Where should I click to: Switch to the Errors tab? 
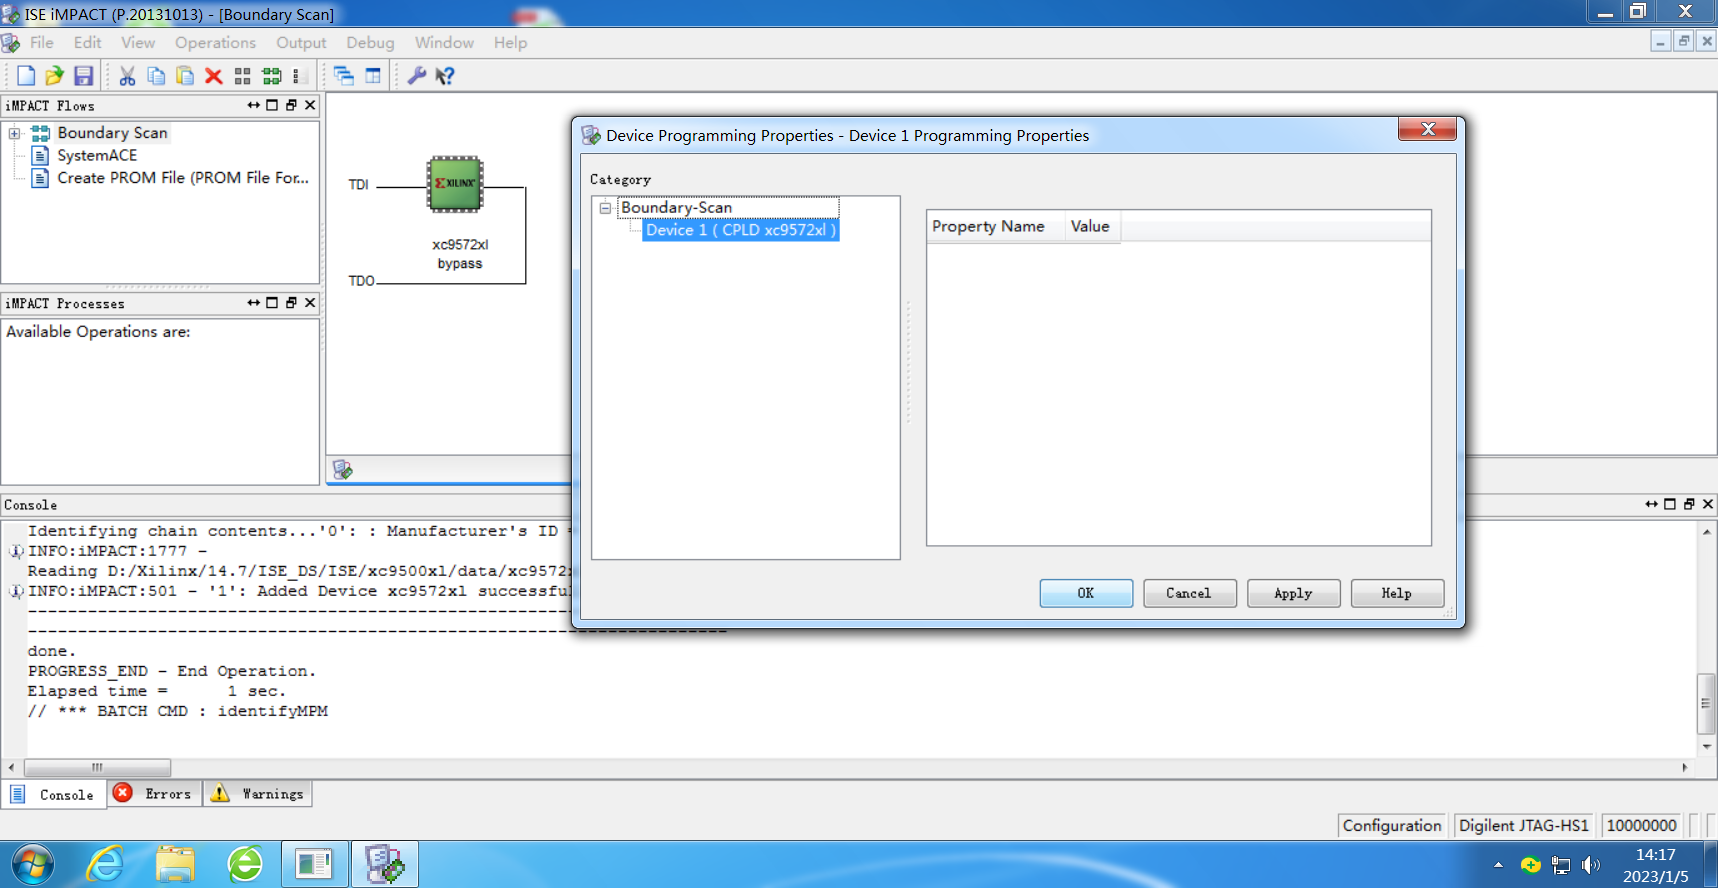pyautogui.click(x=155, y=794)
